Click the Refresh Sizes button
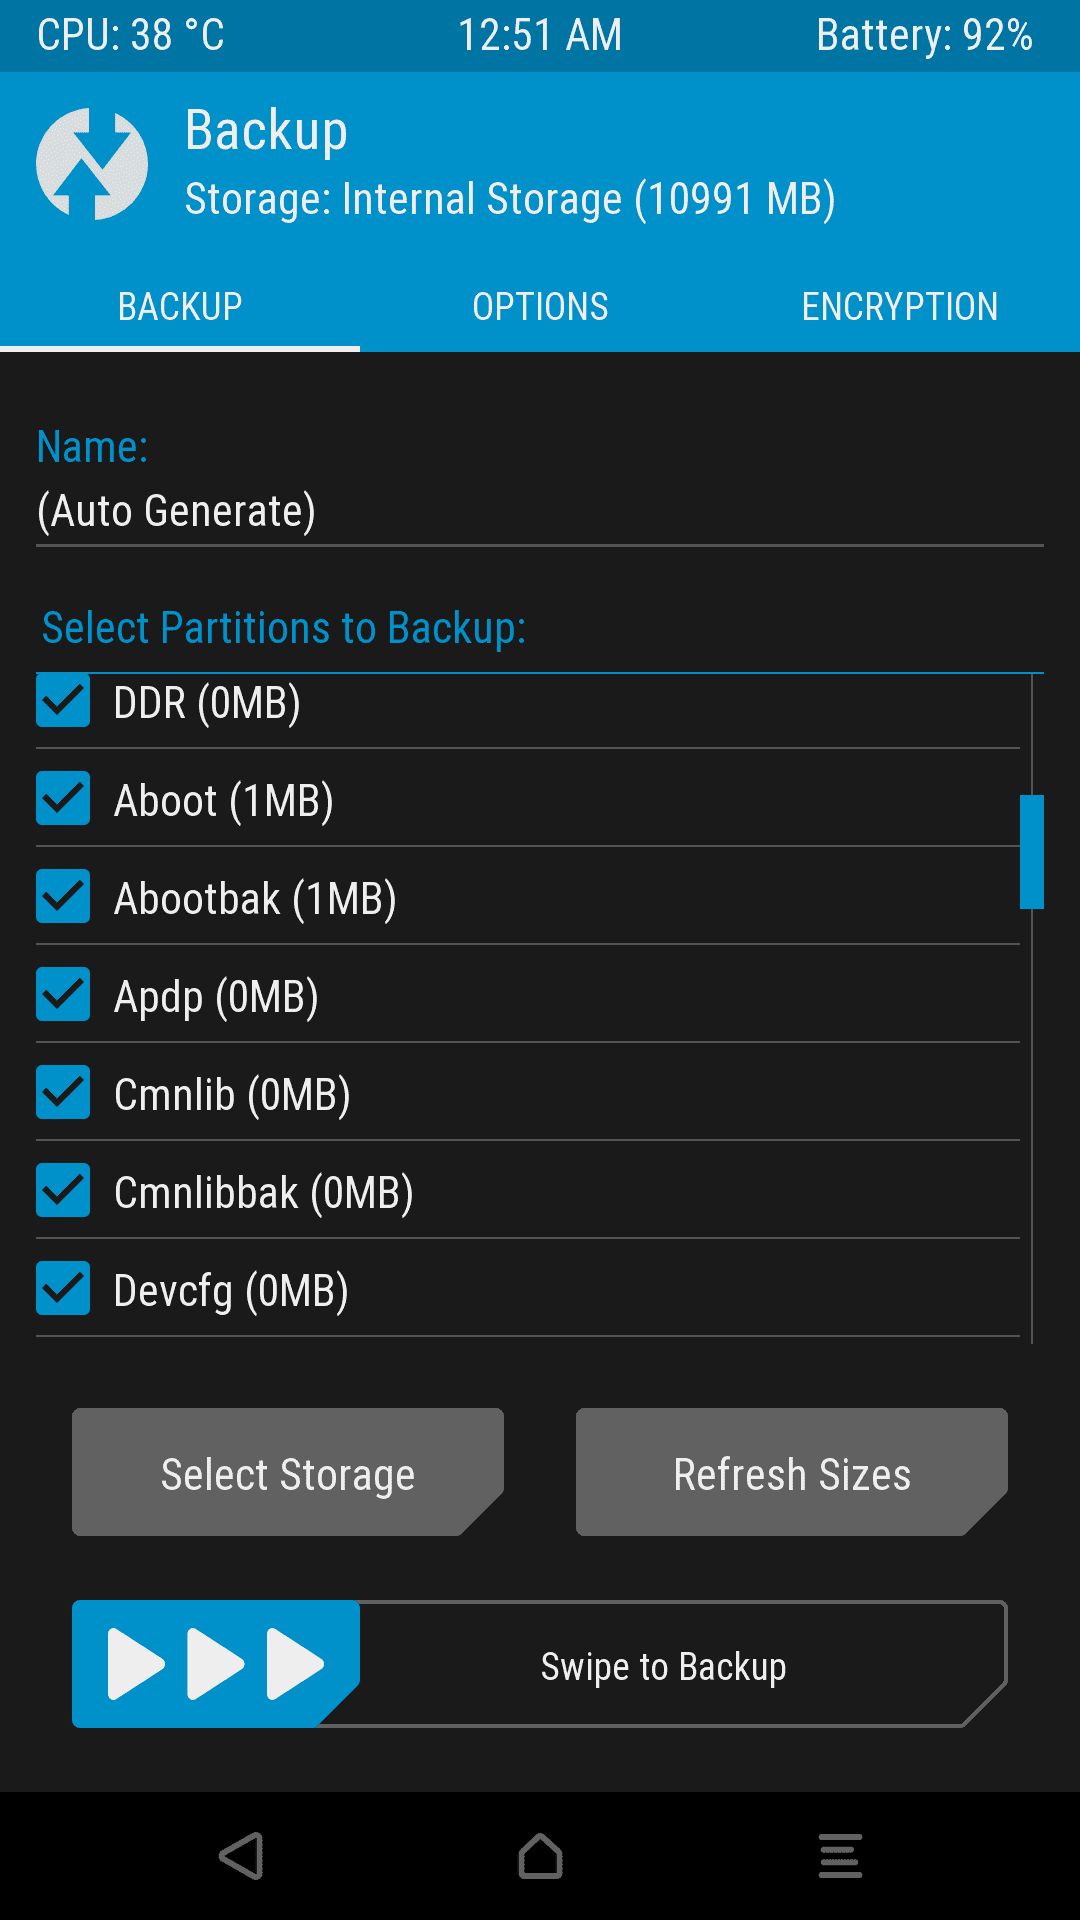 point(791,1473)
